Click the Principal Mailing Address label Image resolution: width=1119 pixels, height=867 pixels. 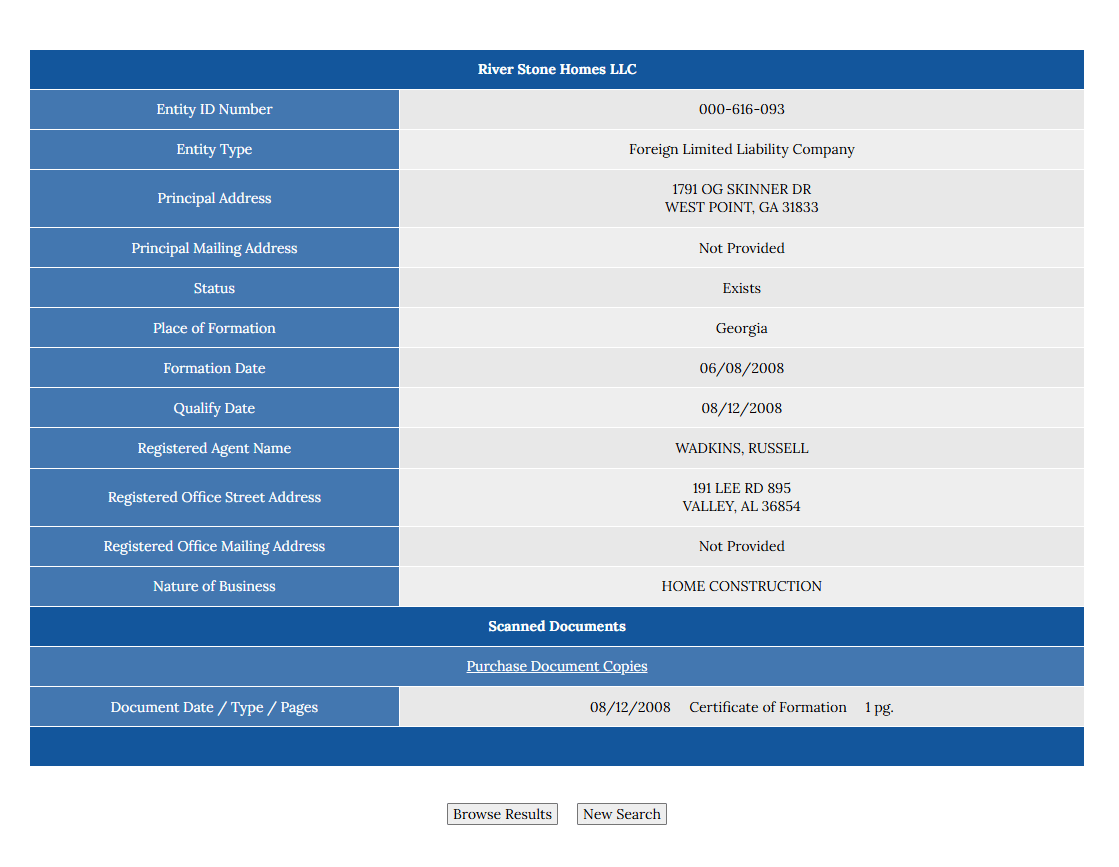click(214, 248)
